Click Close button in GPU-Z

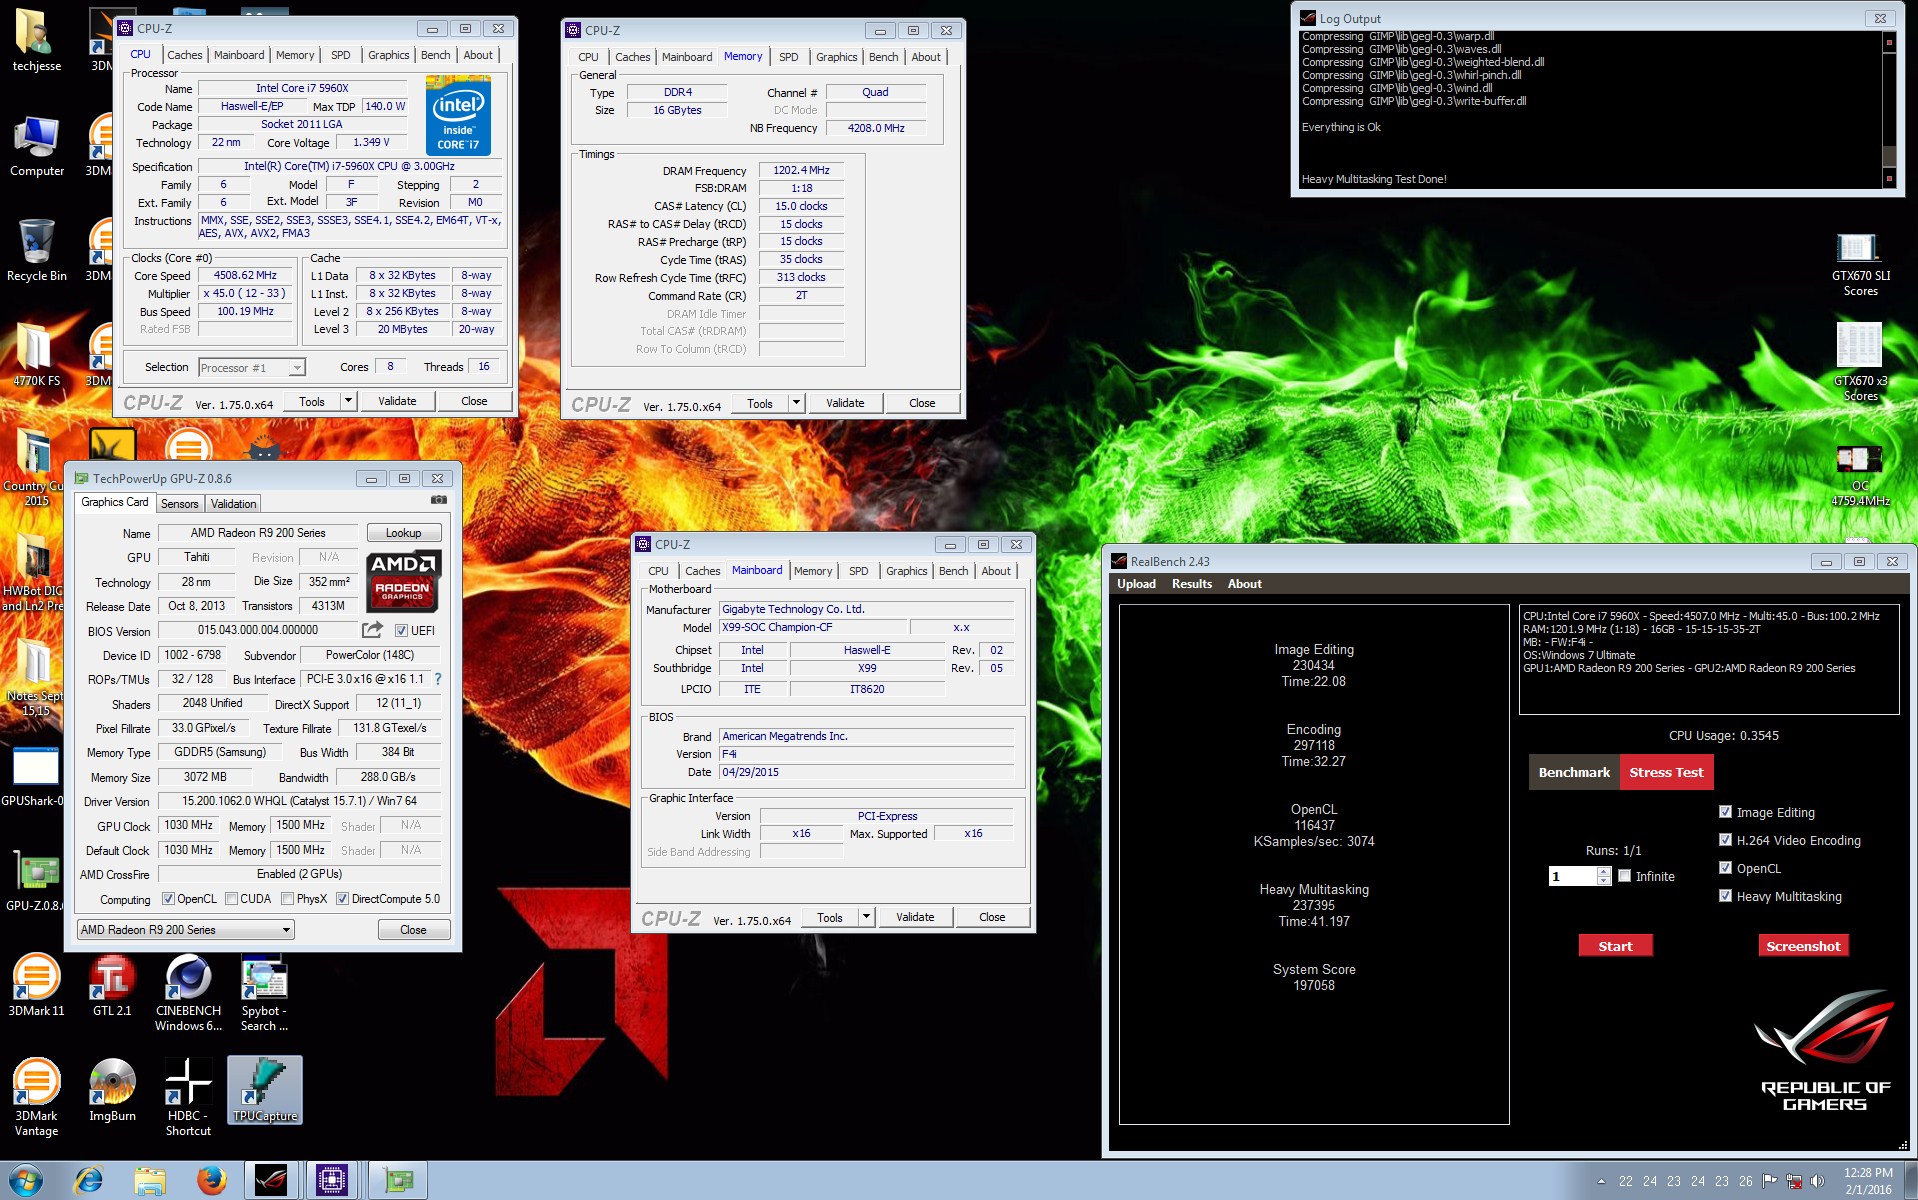(x=413, y=930)
